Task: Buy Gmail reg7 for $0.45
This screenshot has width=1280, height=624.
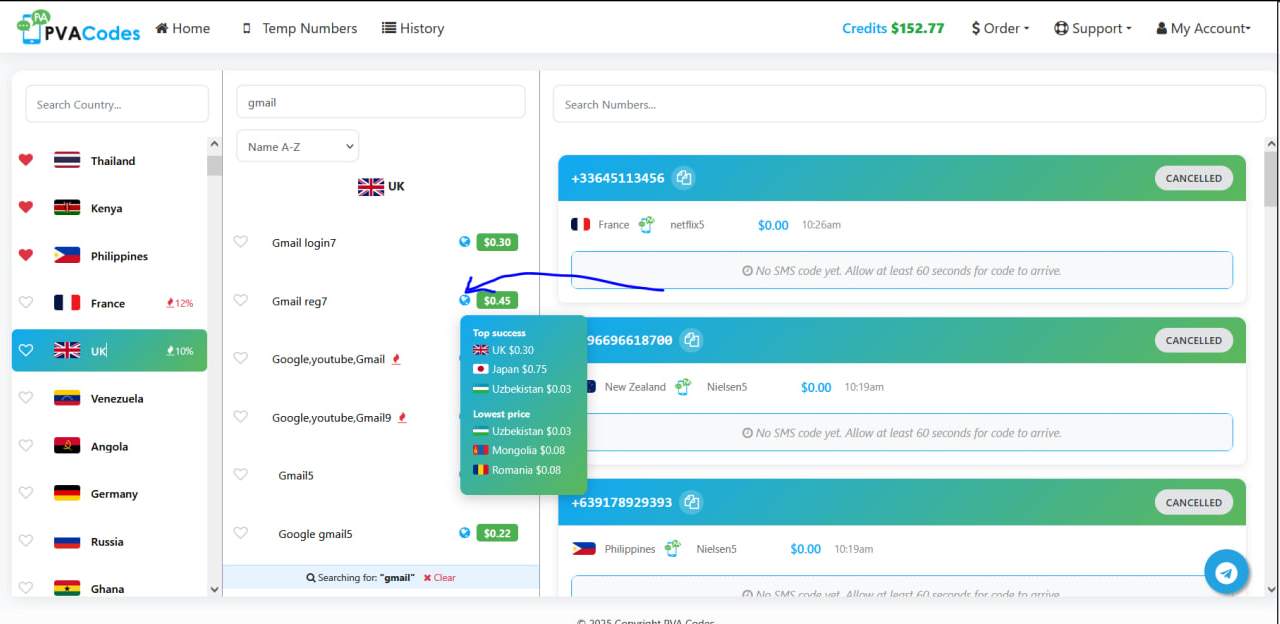Action: [497, 300]
